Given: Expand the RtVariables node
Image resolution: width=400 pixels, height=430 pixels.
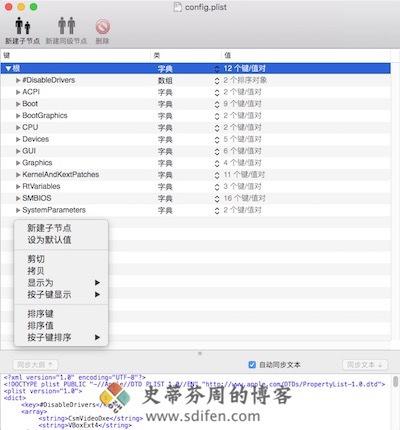Looking at the screenshot, I should (18, 187).
